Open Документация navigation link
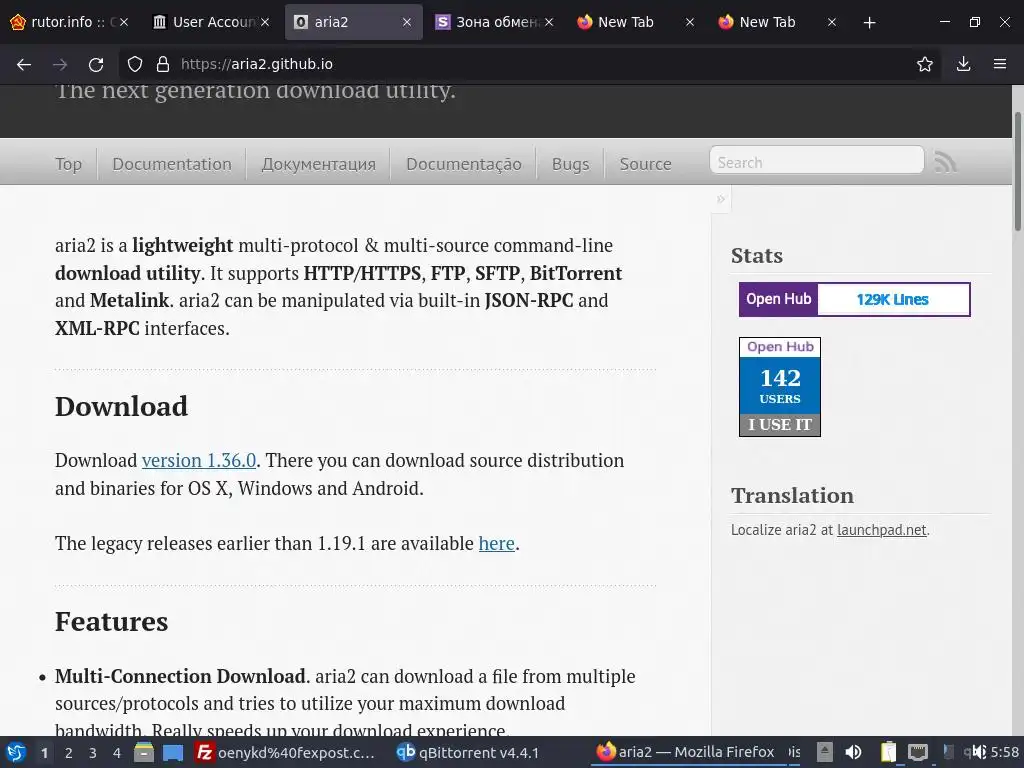Screen dimensions: 1024x768 [319, 163]
